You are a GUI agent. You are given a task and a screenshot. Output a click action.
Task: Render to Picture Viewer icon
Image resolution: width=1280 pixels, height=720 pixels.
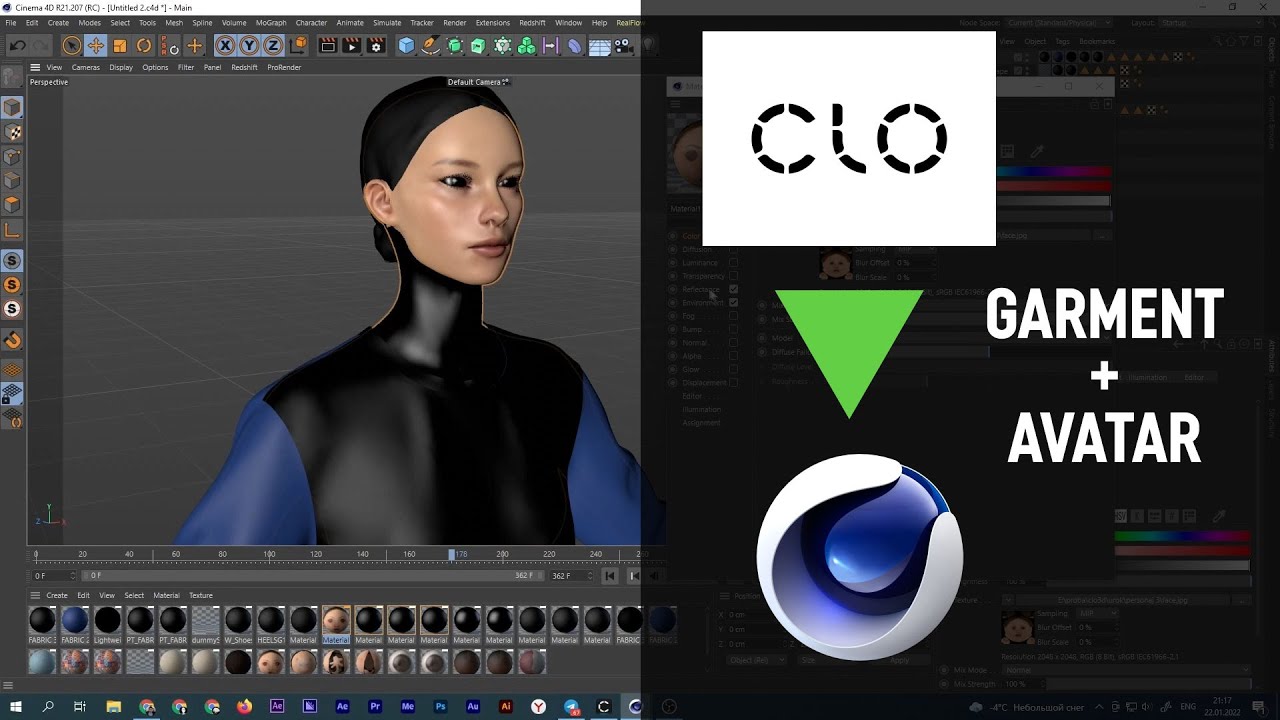pos(351,45)
